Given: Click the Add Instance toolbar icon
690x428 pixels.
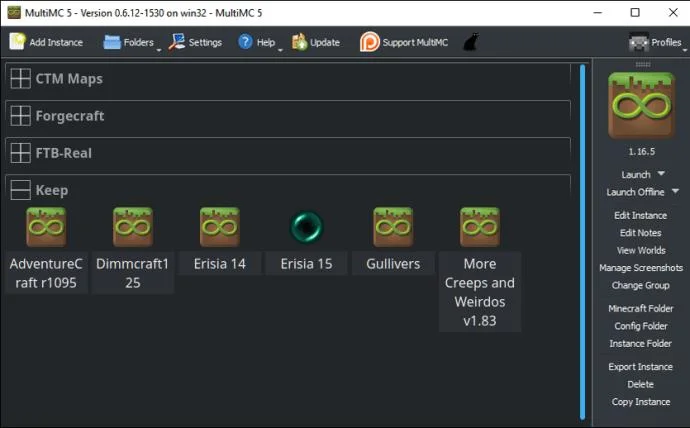Looking at the screenshot, I should coord(17,42).
